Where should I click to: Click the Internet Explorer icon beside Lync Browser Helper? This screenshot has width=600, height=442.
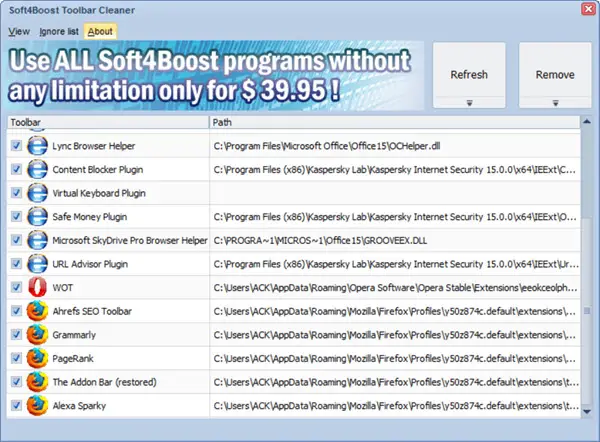coord(38,146)
